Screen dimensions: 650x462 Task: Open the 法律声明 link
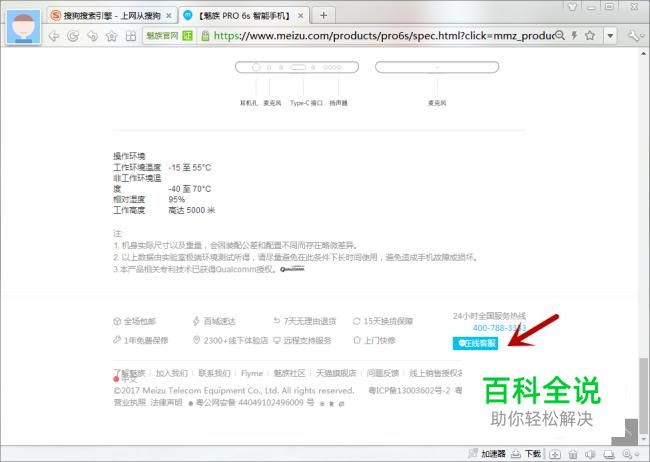click(x=166, y=402)
